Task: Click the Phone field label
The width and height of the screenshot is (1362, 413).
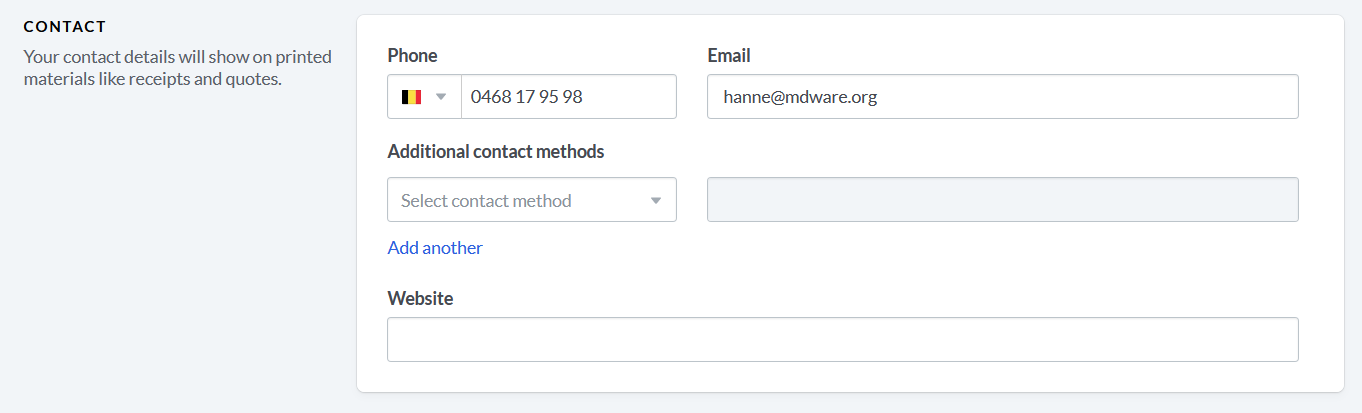Action: click(412, 56)
